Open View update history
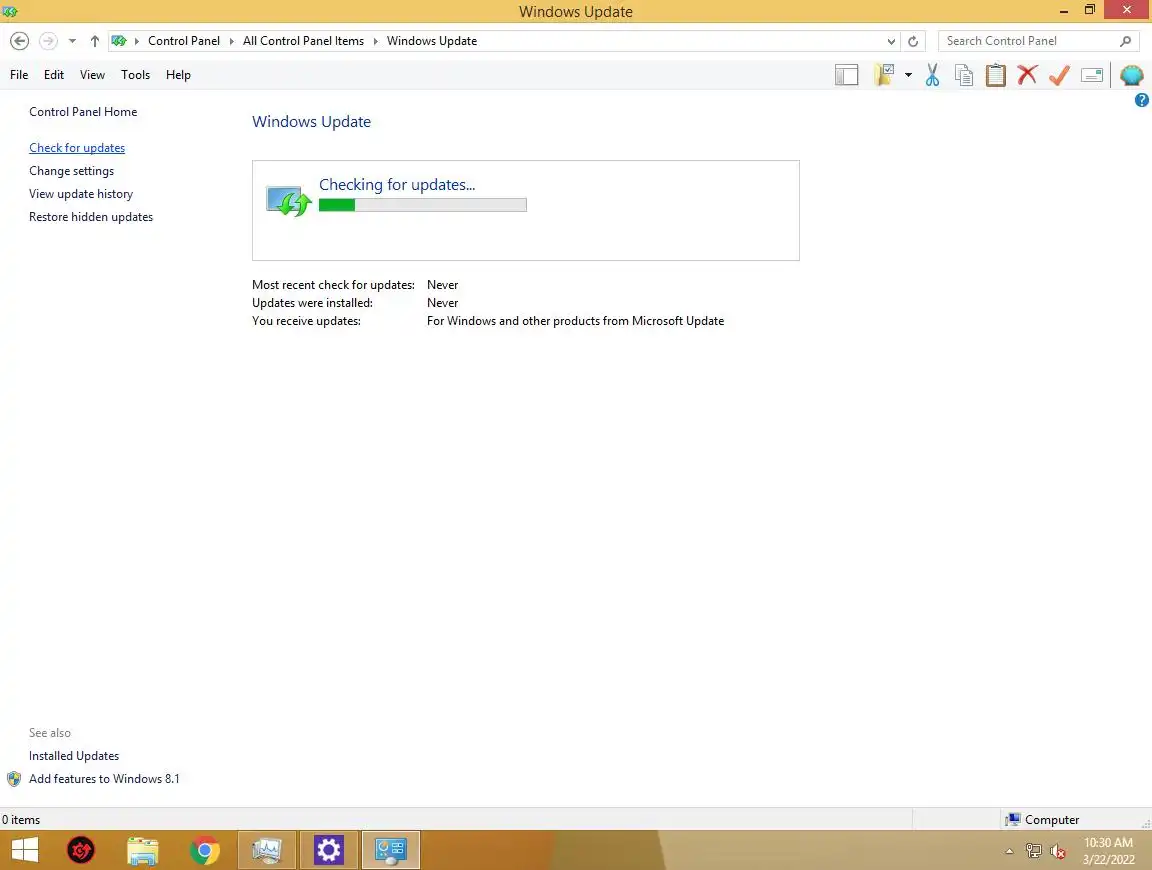 [x=81, y=194]
